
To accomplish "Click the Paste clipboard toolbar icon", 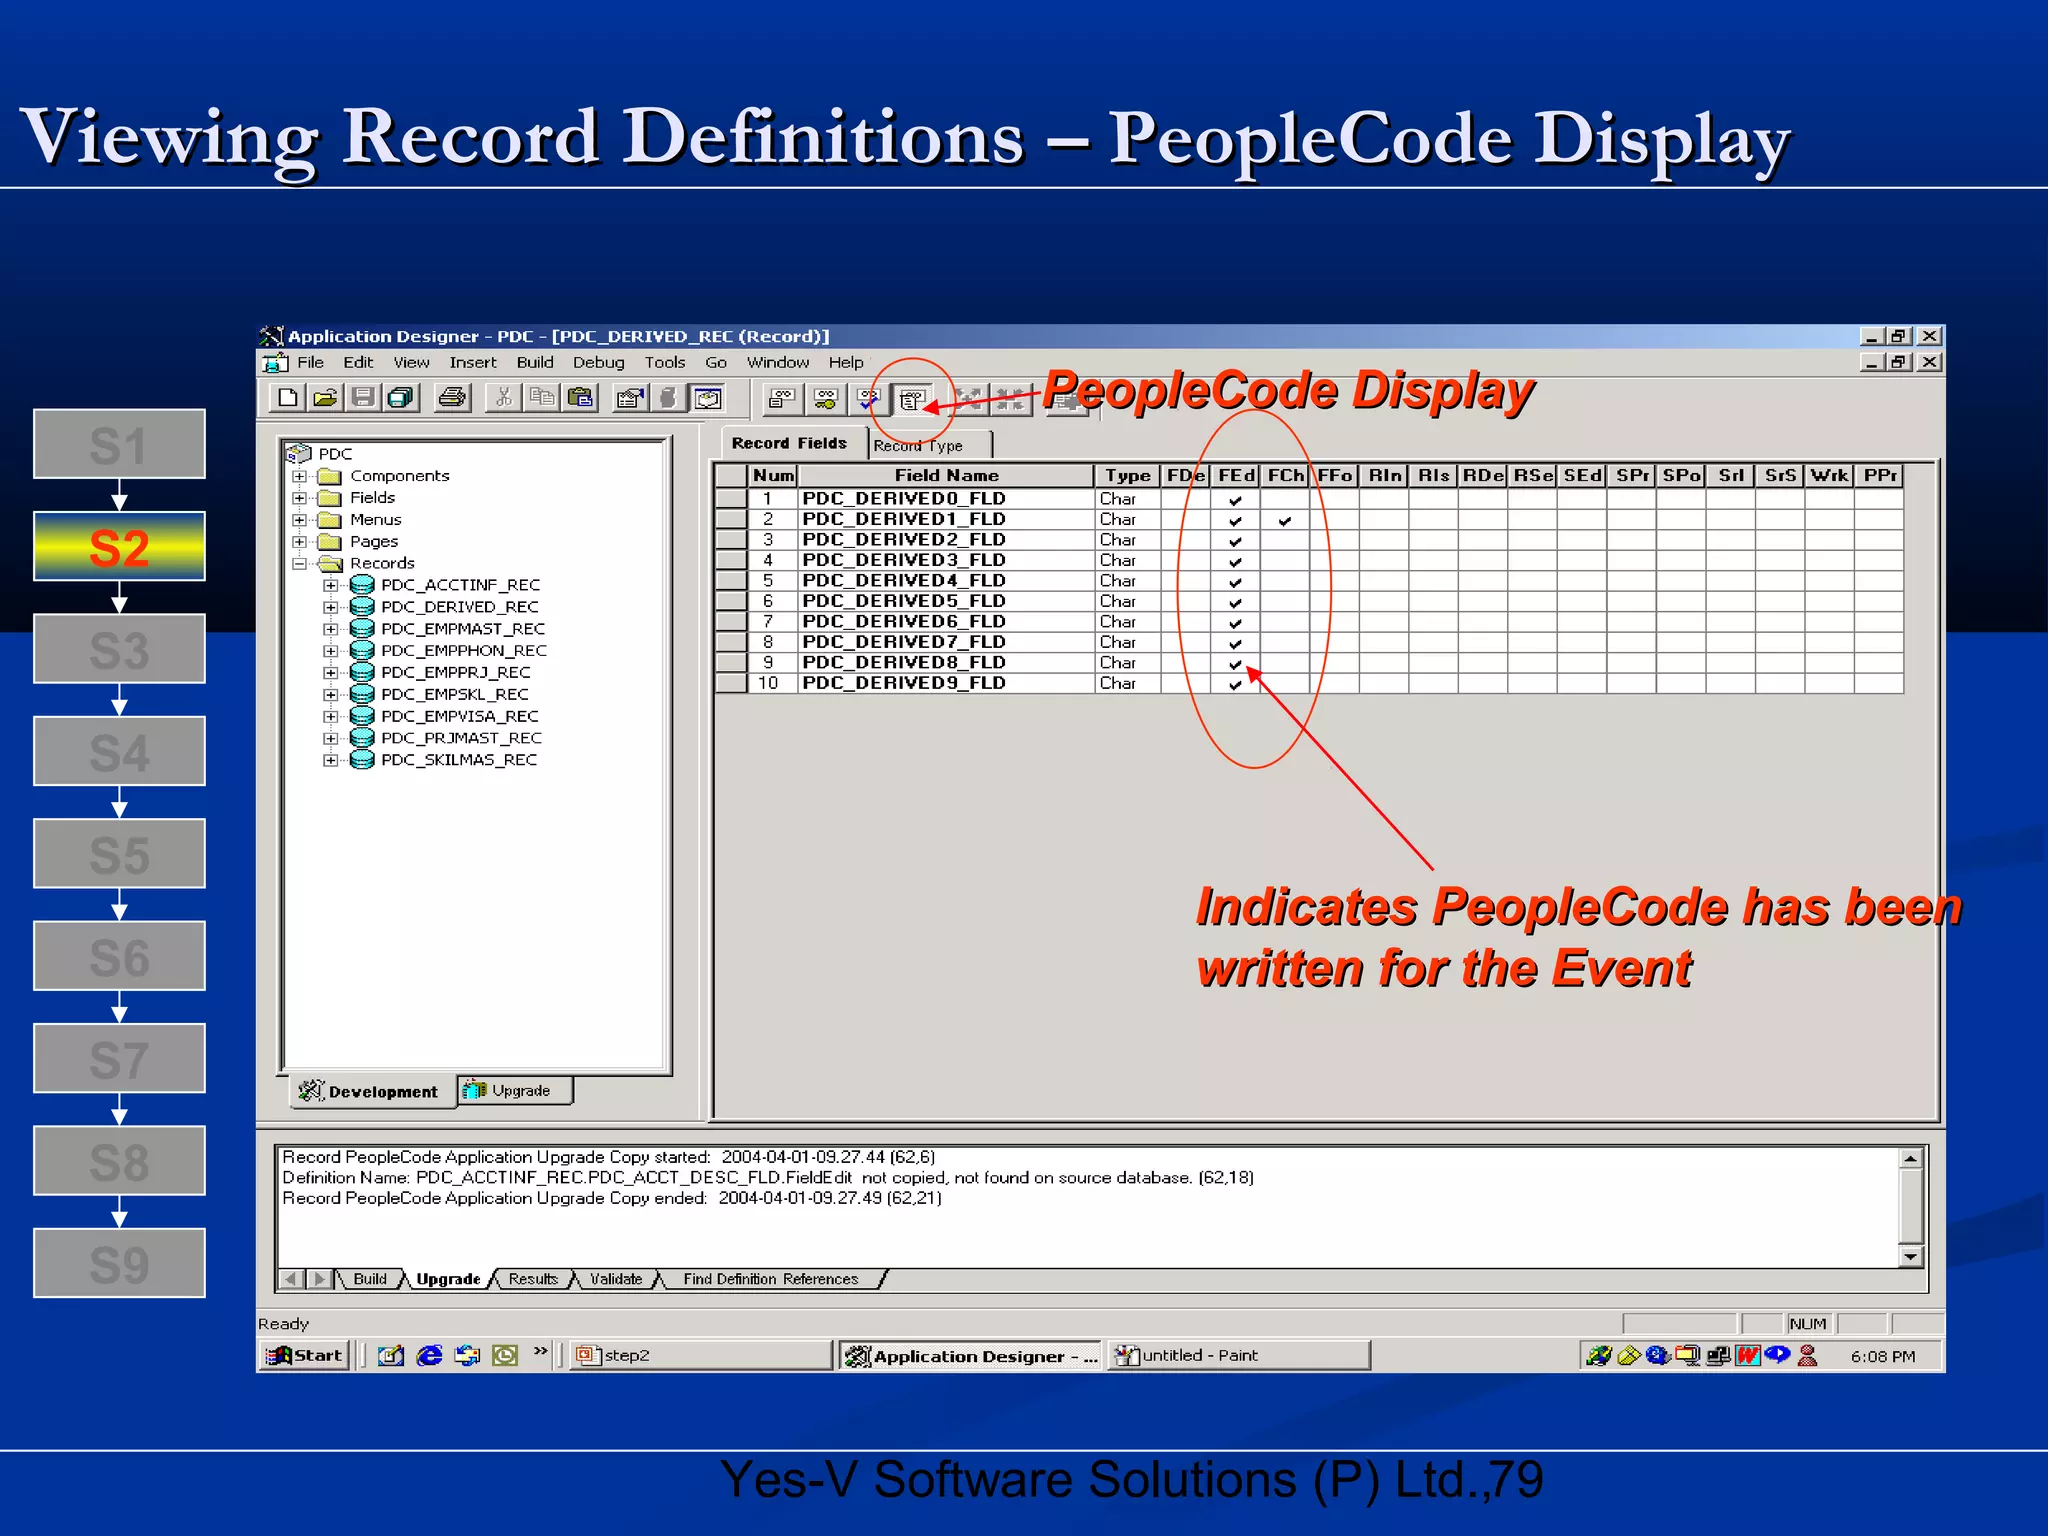I will click(580, 398).
